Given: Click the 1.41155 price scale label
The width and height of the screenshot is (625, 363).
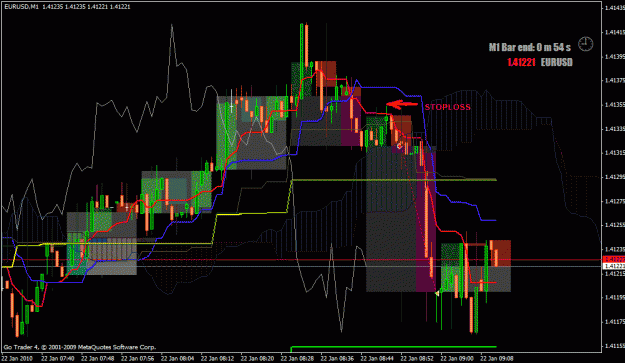Looking at the screenshot, I should click(x=615, y=345).
